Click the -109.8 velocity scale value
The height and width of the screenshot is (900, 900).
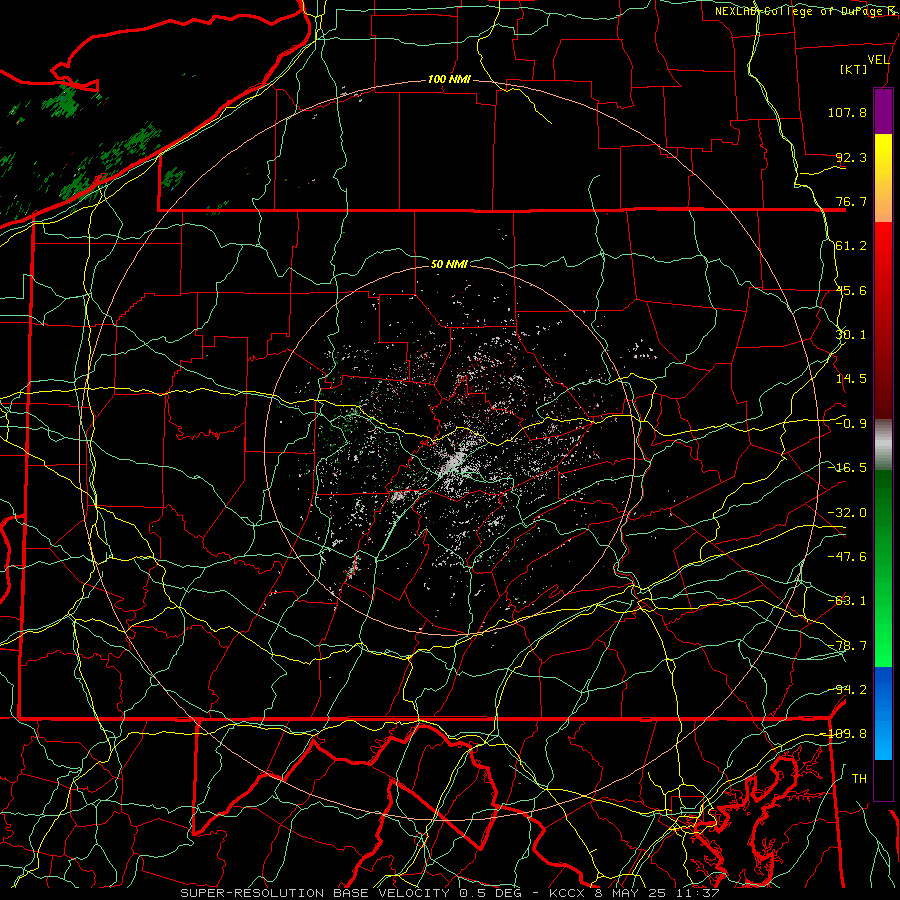click(846, 734)
